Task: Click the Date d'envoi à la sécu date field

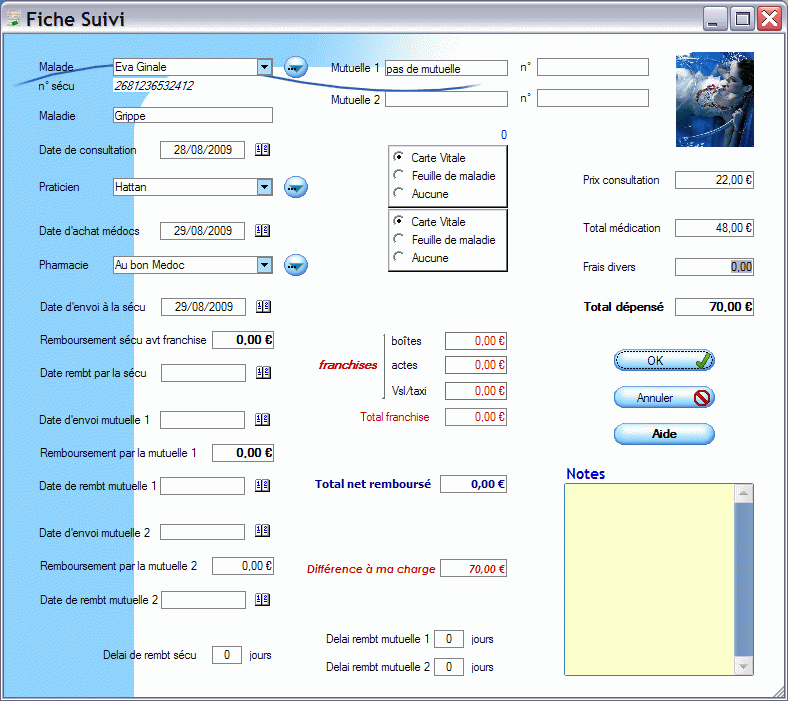Action: click(x=204, y=307)
